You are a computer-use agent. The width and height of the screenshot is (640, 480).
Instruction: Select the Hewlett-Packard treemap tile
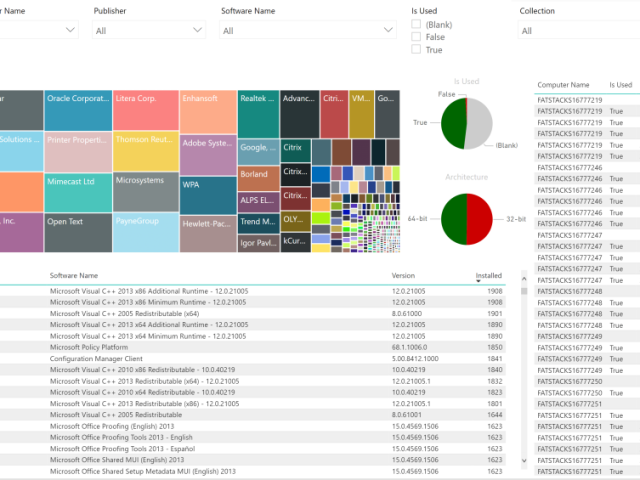pos(208,234)
